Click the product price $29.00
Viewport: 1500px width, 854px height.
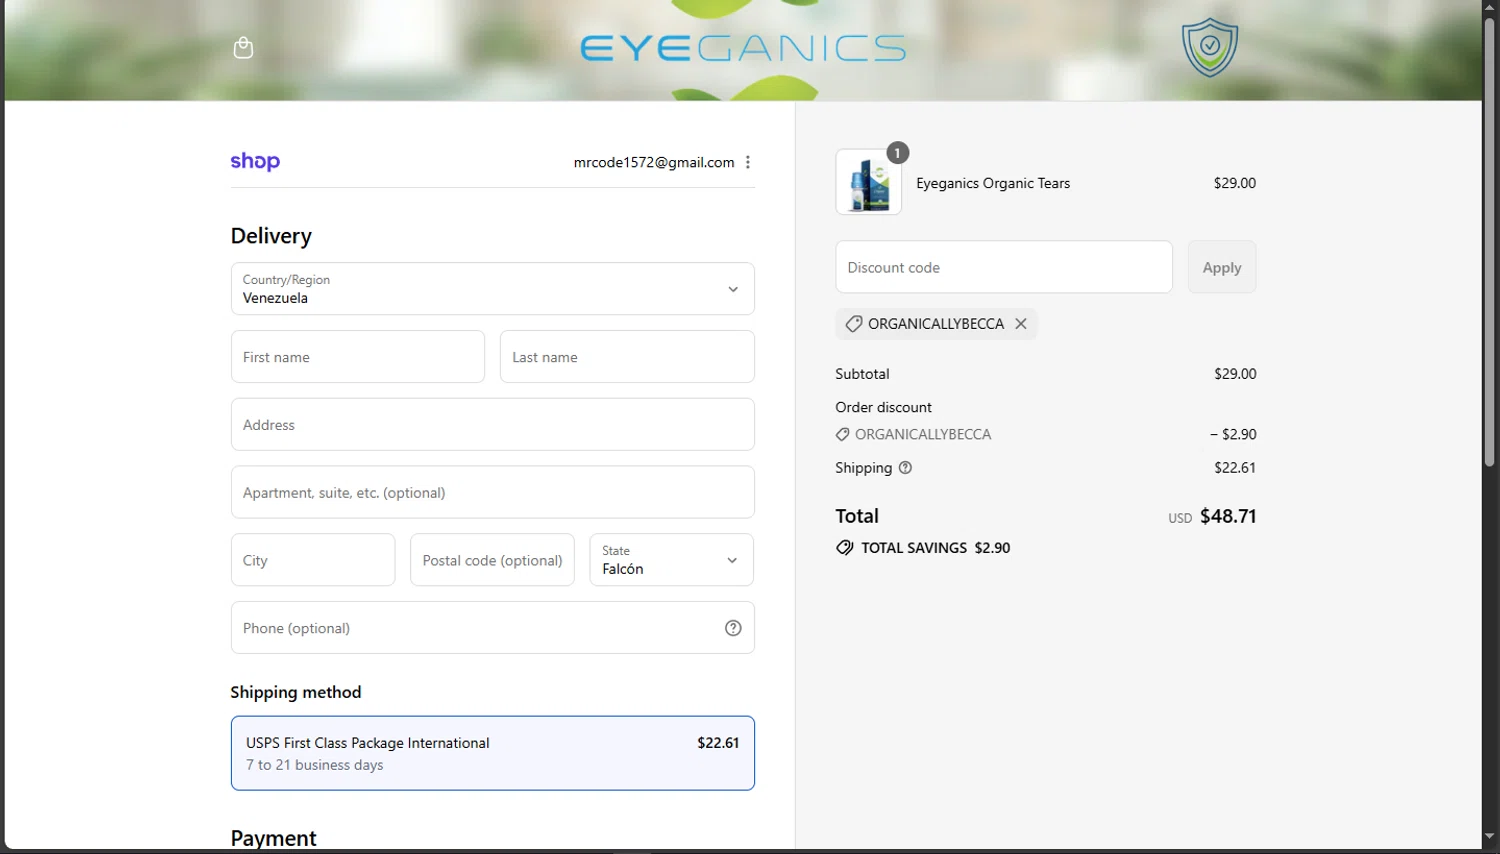point(1235,183)
